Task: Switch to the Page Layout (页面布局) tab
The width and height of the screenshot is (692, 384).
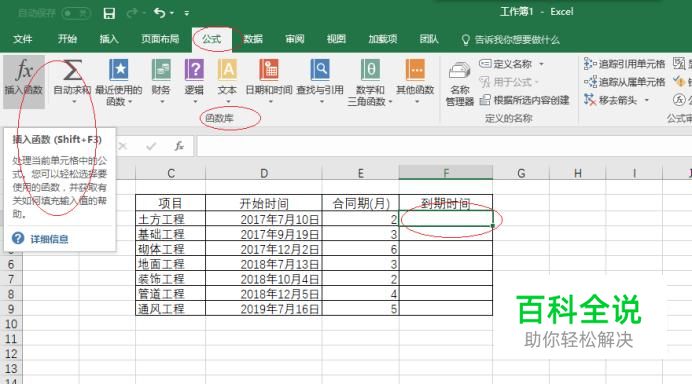Action: pyautogui.click(x=160, y=39)
